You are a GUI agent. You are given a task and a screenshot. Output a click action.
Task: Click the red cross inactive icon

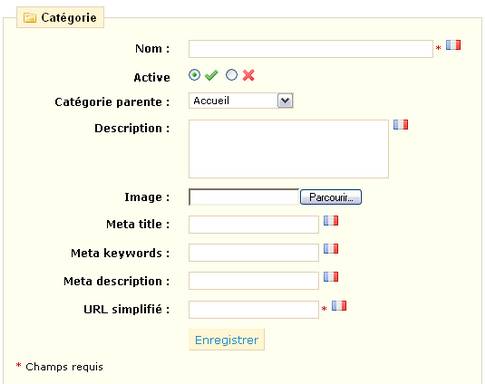click(x=249, y=75)
